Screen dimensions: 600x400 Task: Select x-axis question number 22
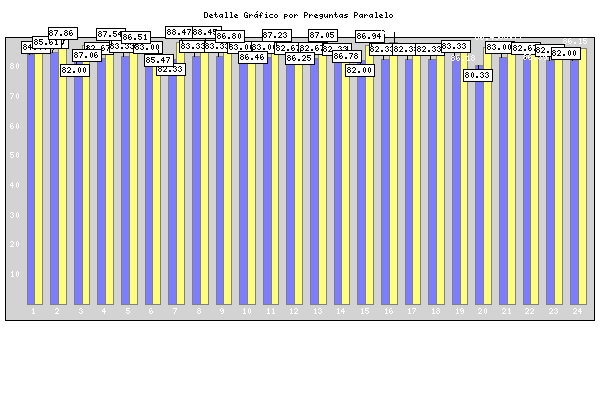[530, 311]
